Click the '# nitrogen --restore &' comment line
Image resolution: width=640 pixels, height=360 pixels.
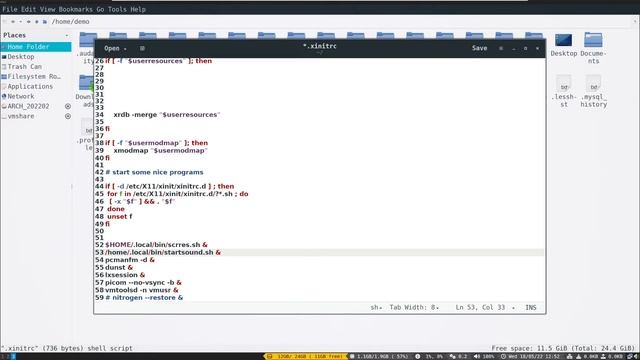144,298
